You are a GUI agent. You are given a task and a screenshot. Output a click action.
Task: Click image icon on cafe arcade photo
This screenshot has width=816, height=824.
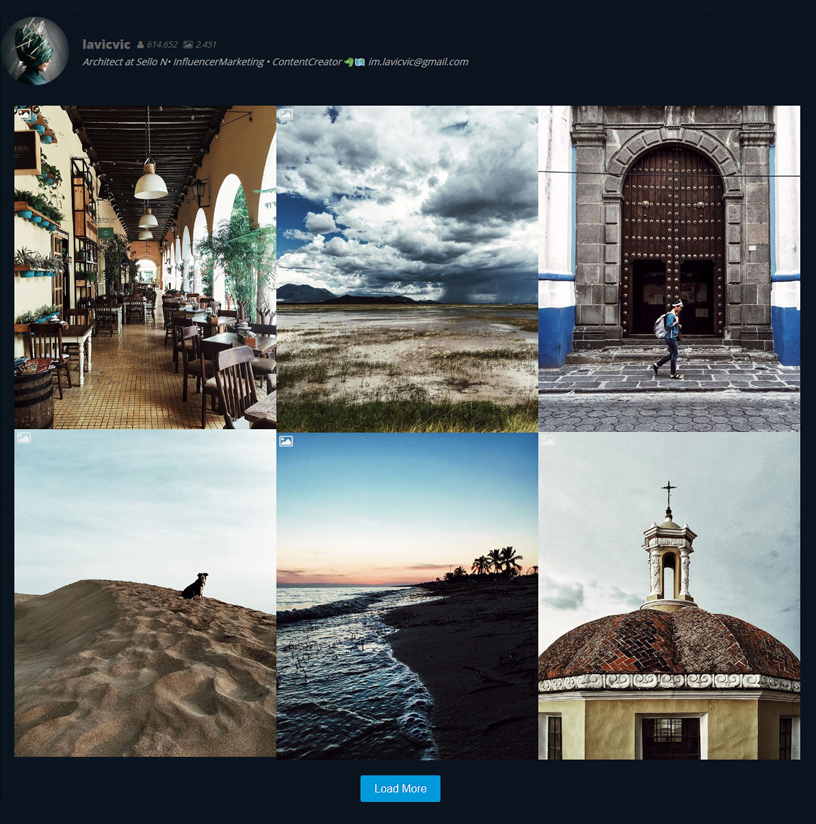pyautogui.click(x=24, y=112)
